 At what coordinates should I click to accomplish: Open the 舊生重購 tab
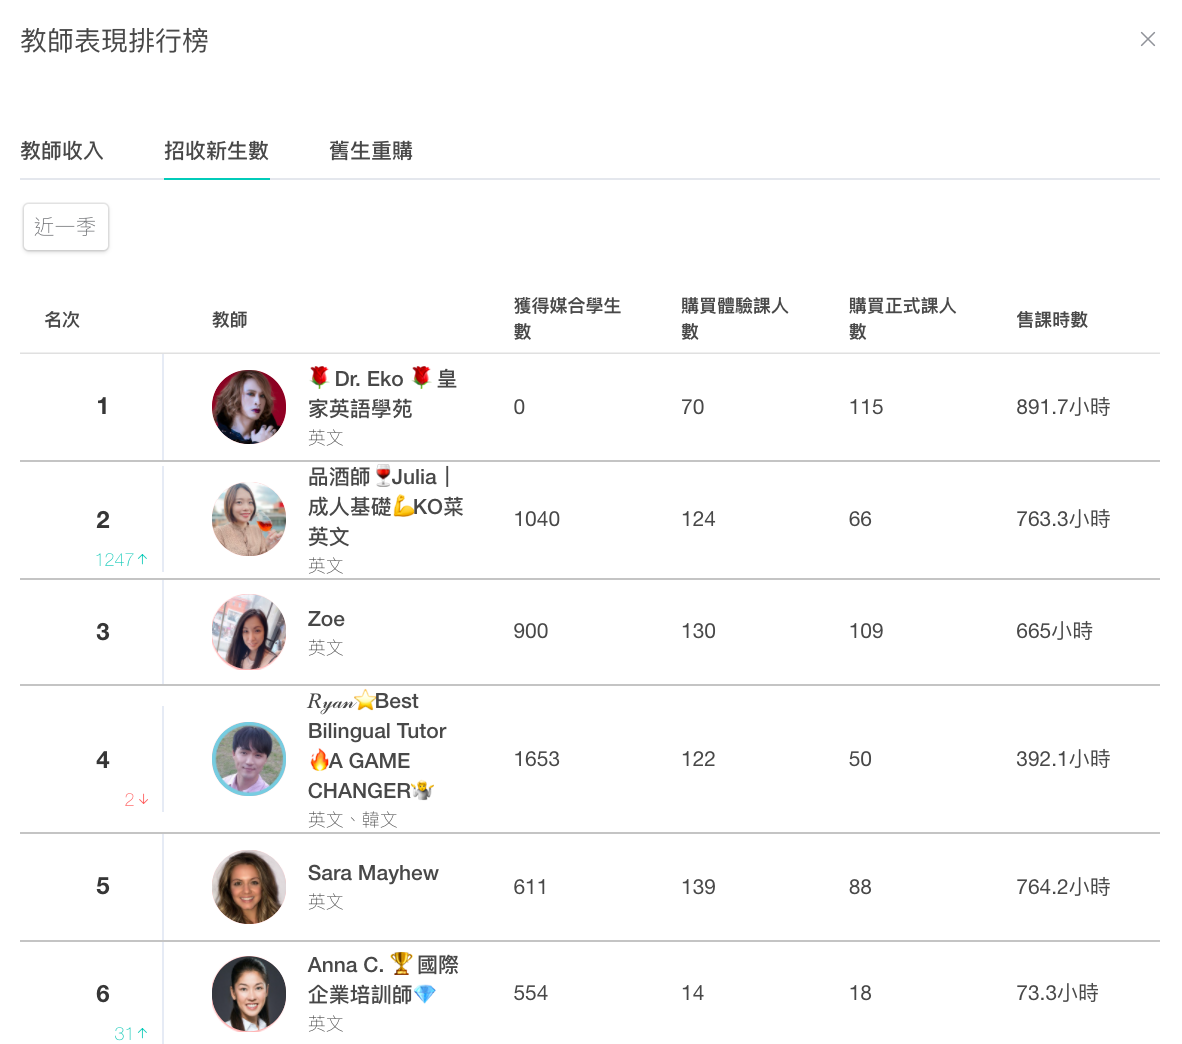[x=371, y=151]
